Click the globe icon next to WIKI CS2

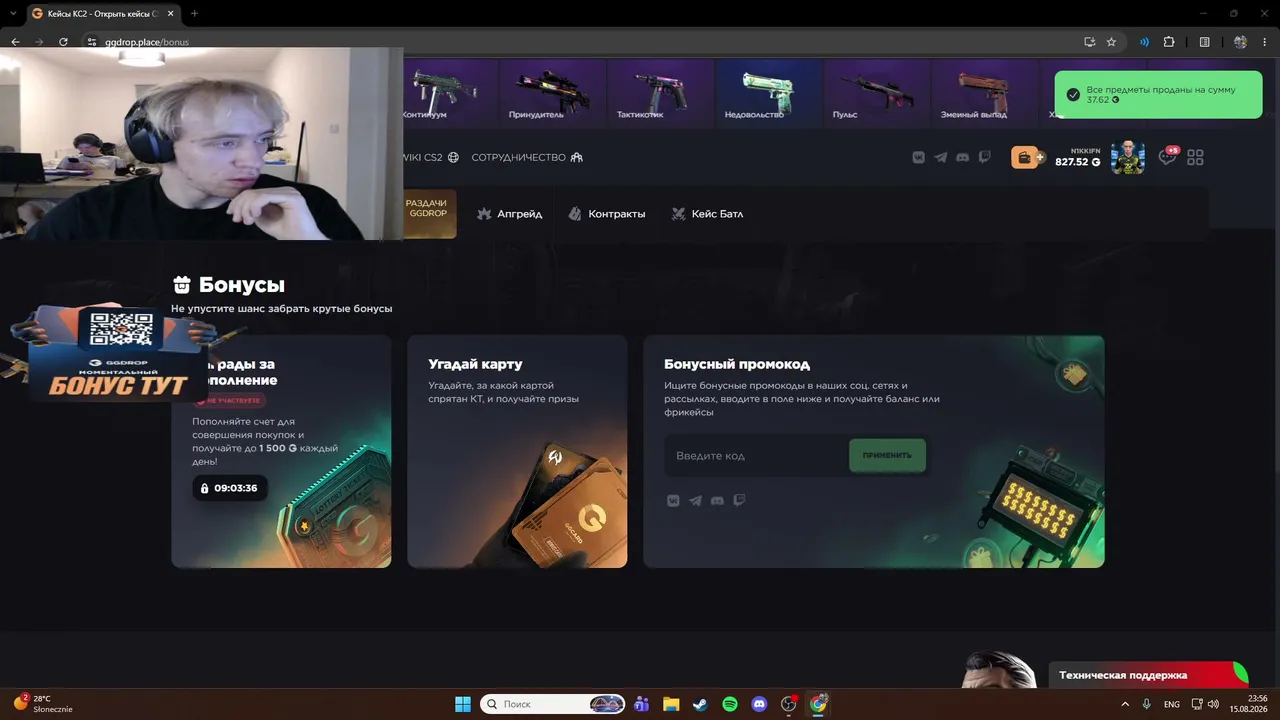coord(453,157)
